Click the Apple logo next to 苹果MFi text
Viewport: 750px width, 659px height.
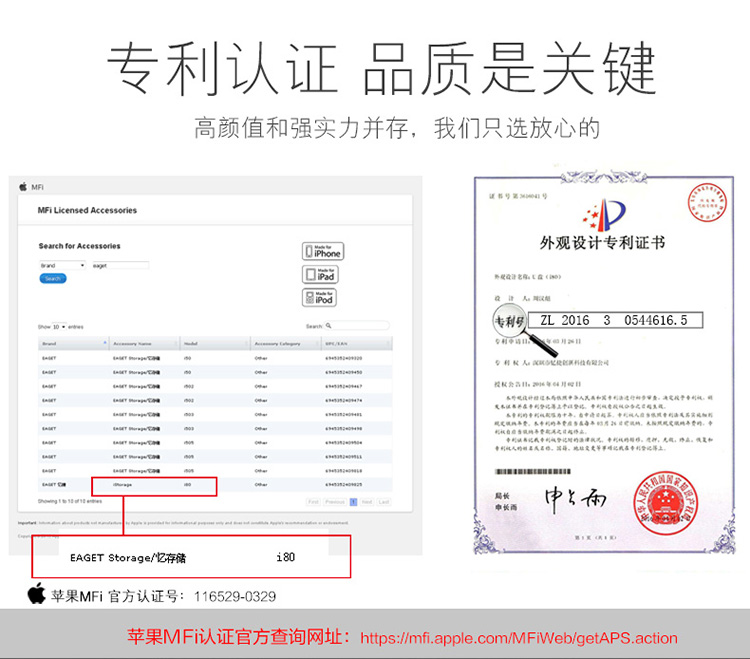[37, 594]
